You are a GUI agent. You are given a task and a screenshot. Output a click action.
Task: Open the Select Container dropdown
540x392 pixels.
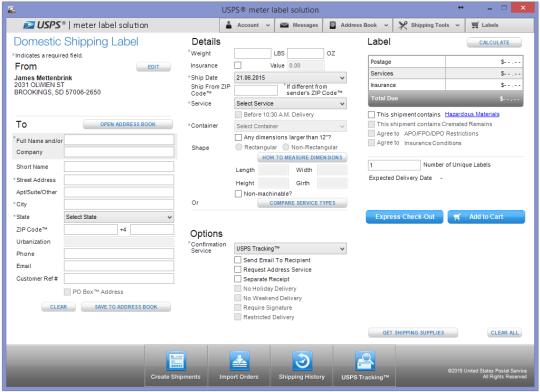tap(290, 126)
